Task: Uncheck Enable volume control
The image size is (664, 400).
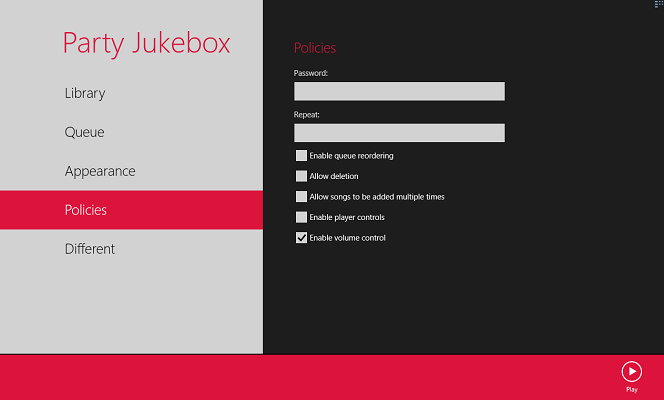Action: pyautogui.click(x=301, y=237)
